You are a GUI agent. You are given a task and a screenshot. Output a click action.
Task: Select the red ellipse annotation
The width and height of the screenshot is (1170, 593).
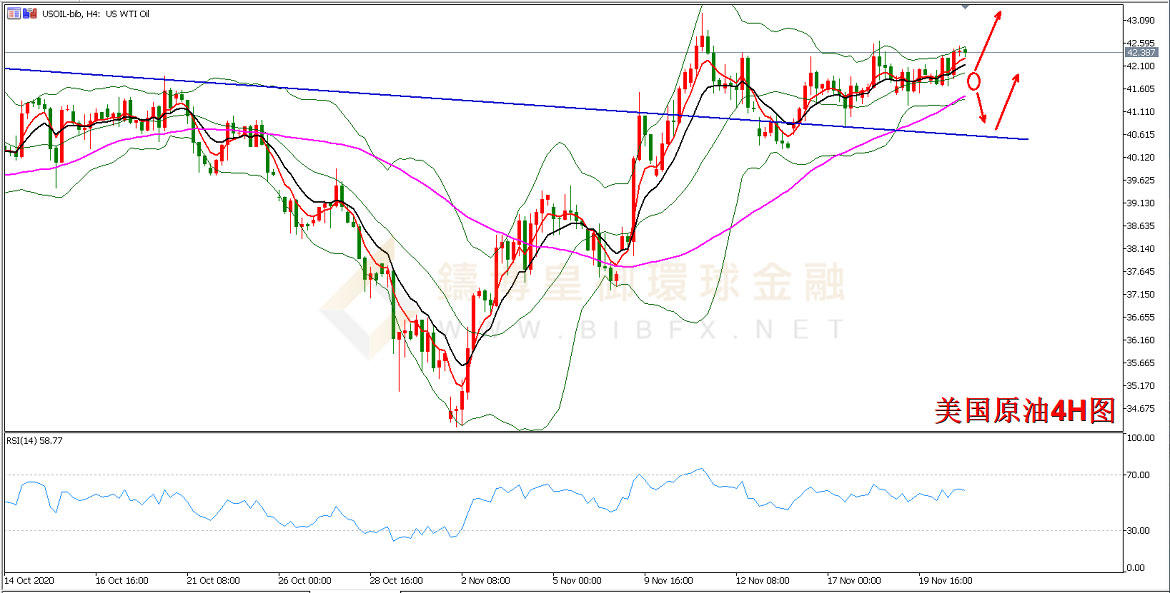tap(973, 80)
